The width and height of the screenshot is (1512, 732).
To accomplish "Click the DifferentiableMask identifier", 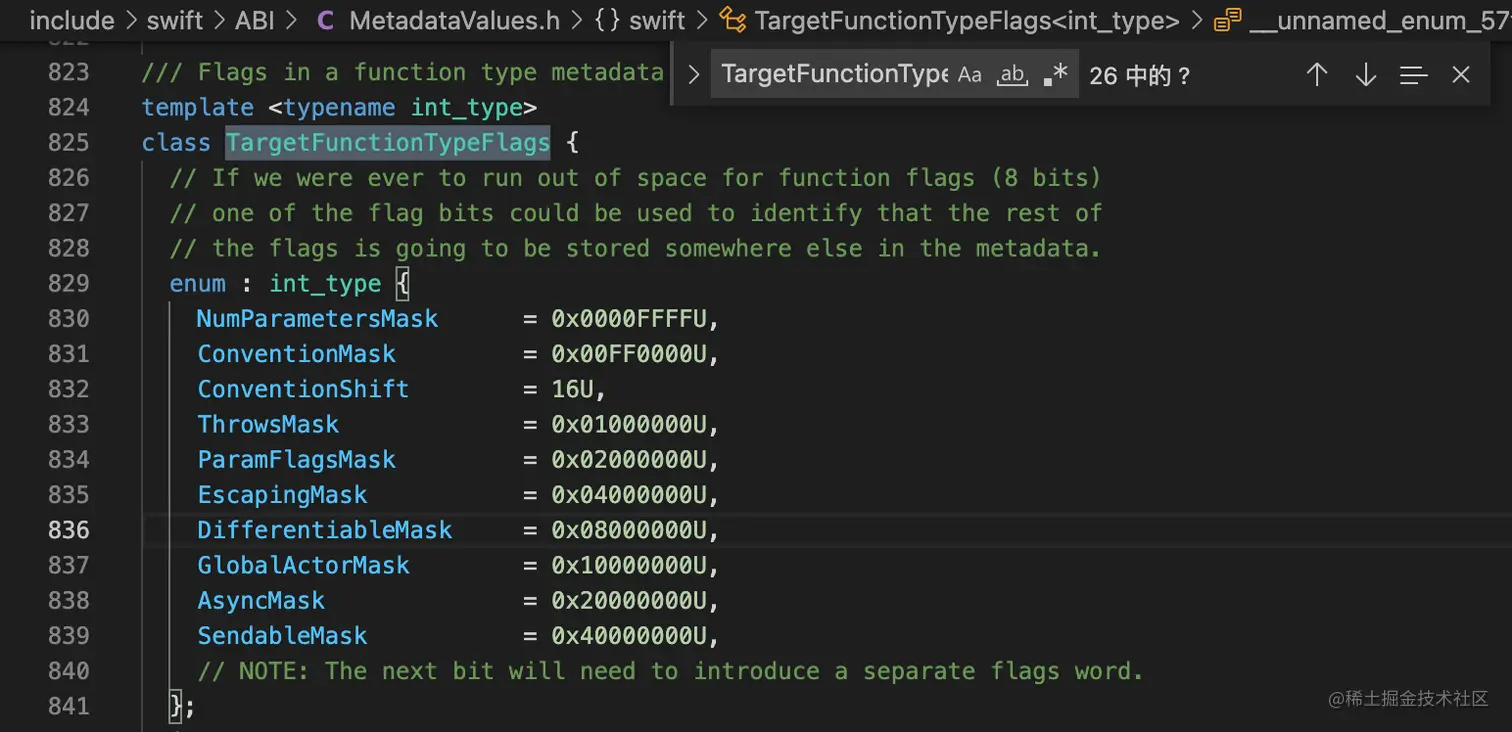I will click(324, 530).
